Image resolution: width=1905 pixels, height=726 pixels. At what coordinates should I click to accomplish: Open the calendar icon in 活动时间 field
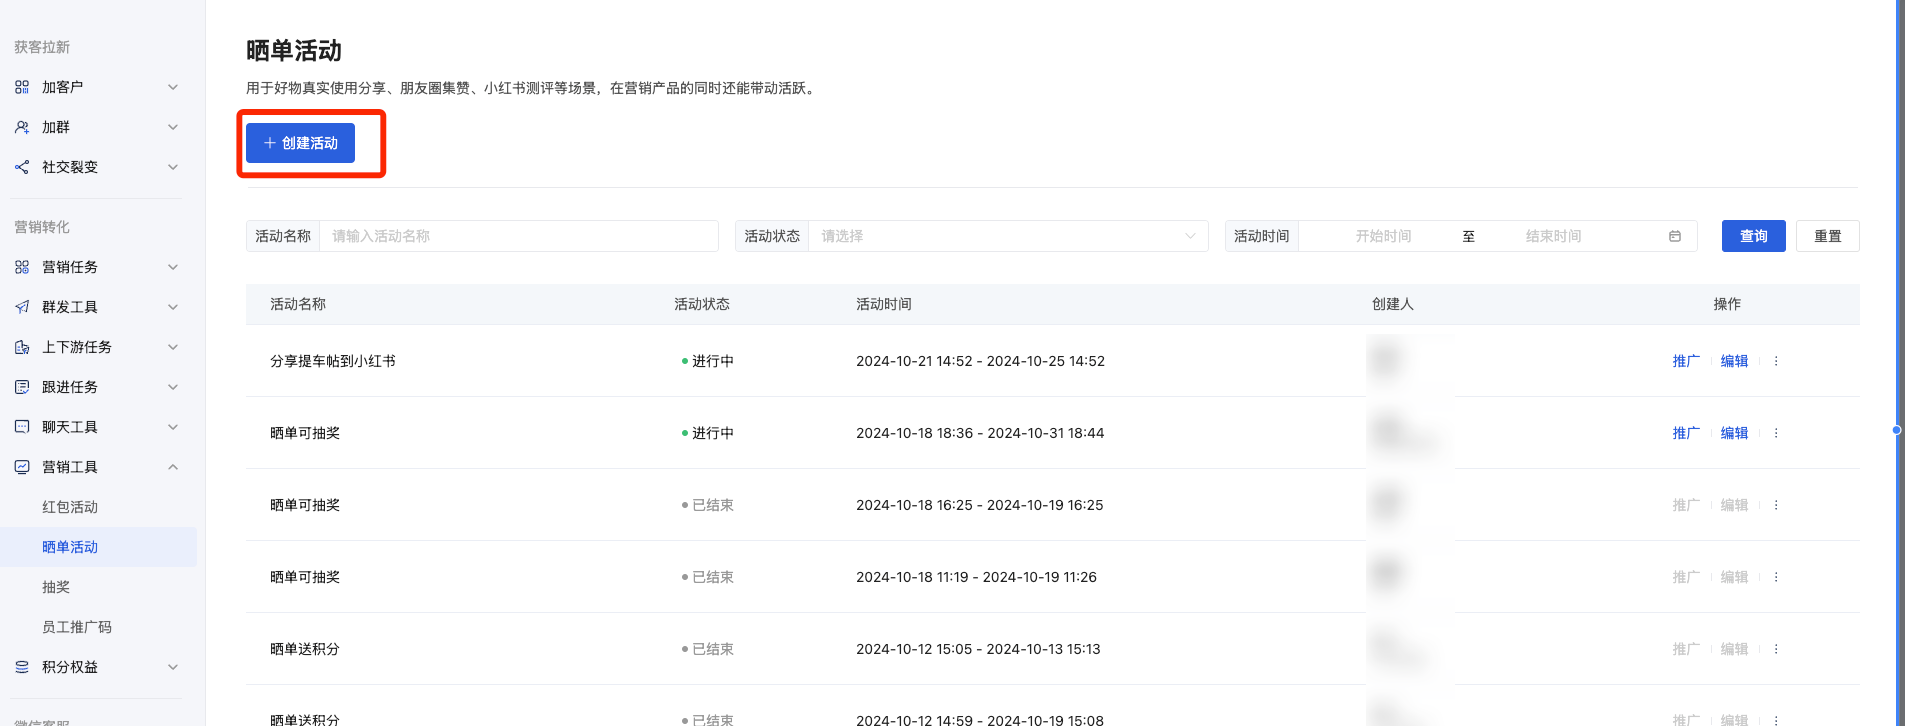(x=1675, y=236)
